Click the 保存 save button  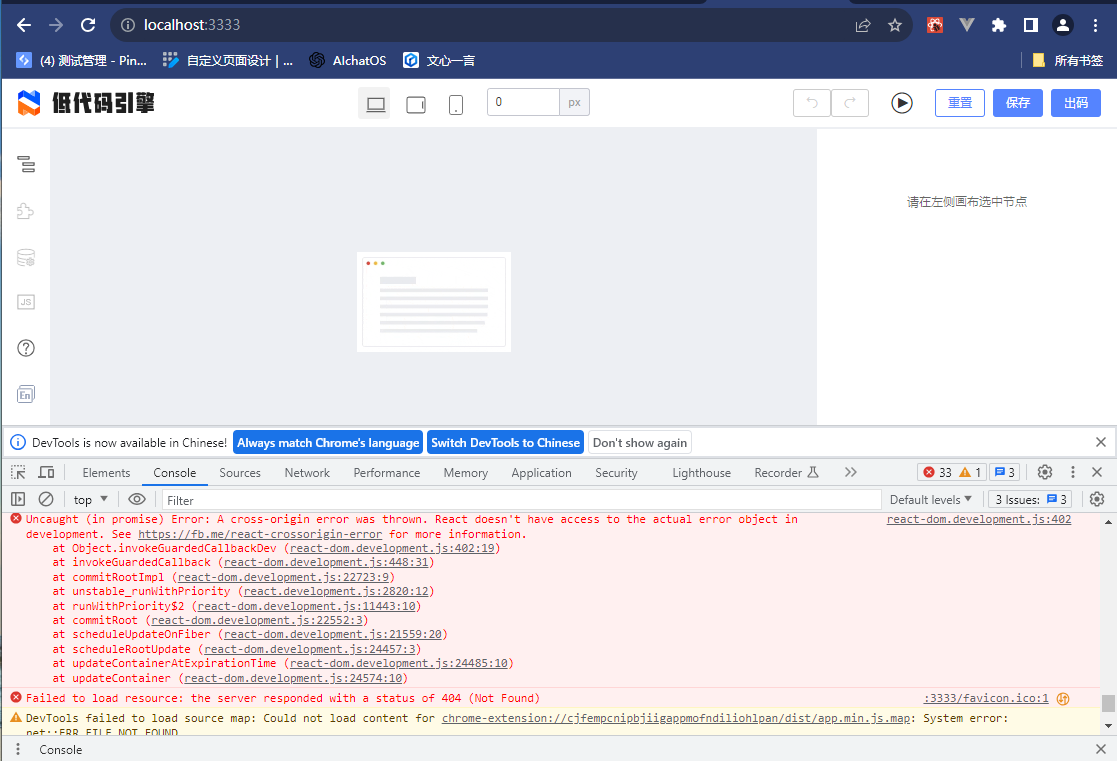[x=1017, y=102]
